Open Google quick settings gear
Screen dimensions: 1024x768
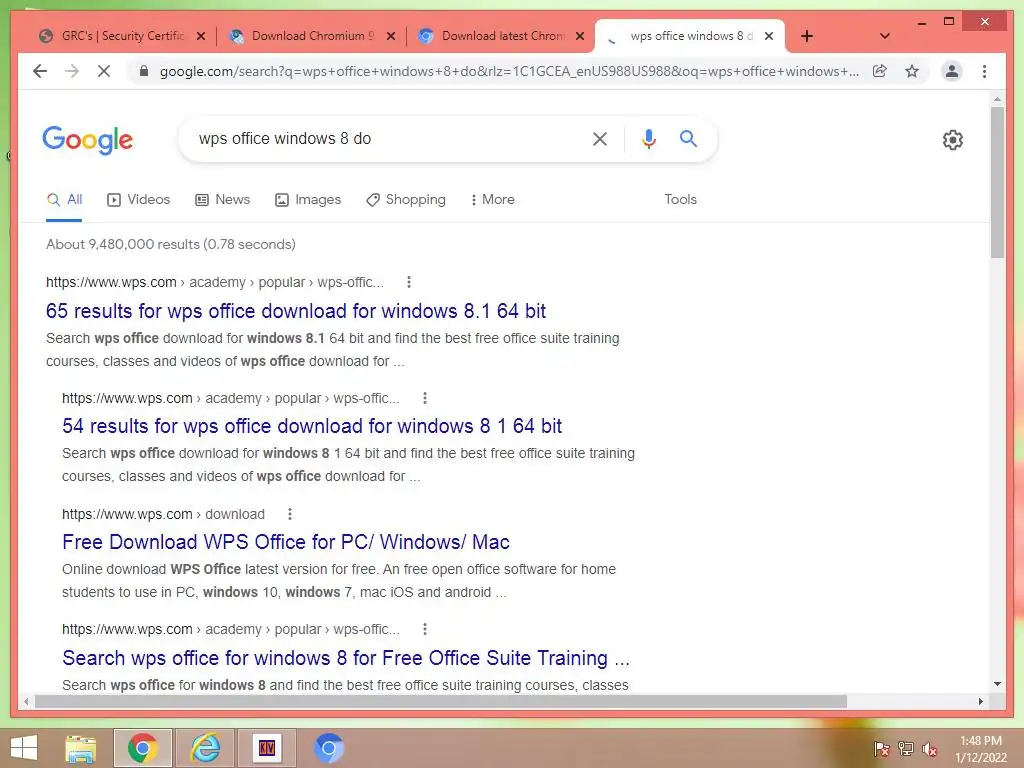953,140
